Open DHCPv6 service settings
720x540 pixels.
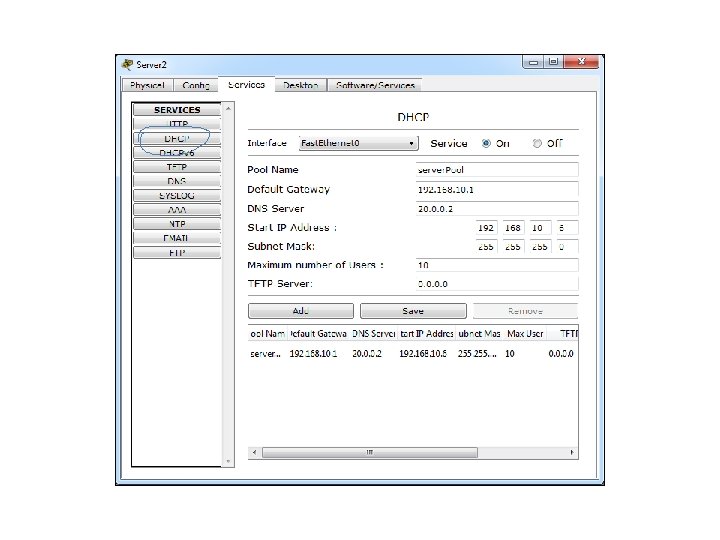click(x=177, y=152)
